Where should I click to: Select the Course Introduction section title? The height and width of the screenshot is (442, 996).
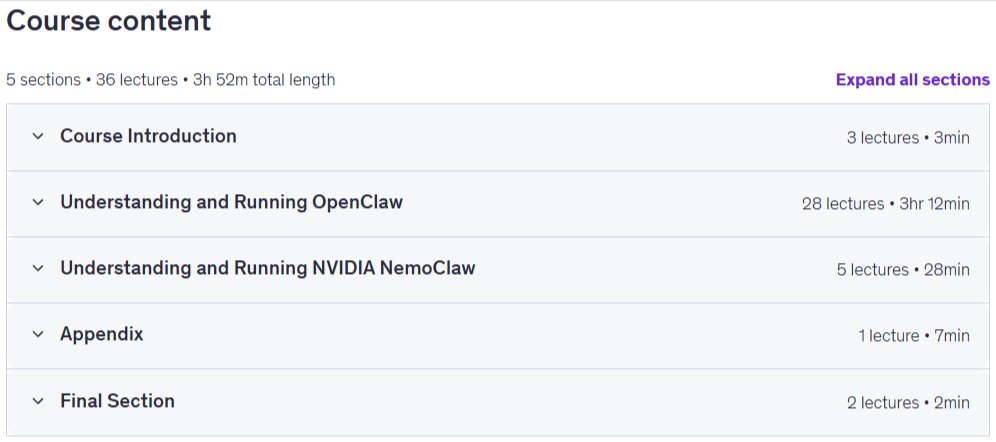(x=148, y=136)
